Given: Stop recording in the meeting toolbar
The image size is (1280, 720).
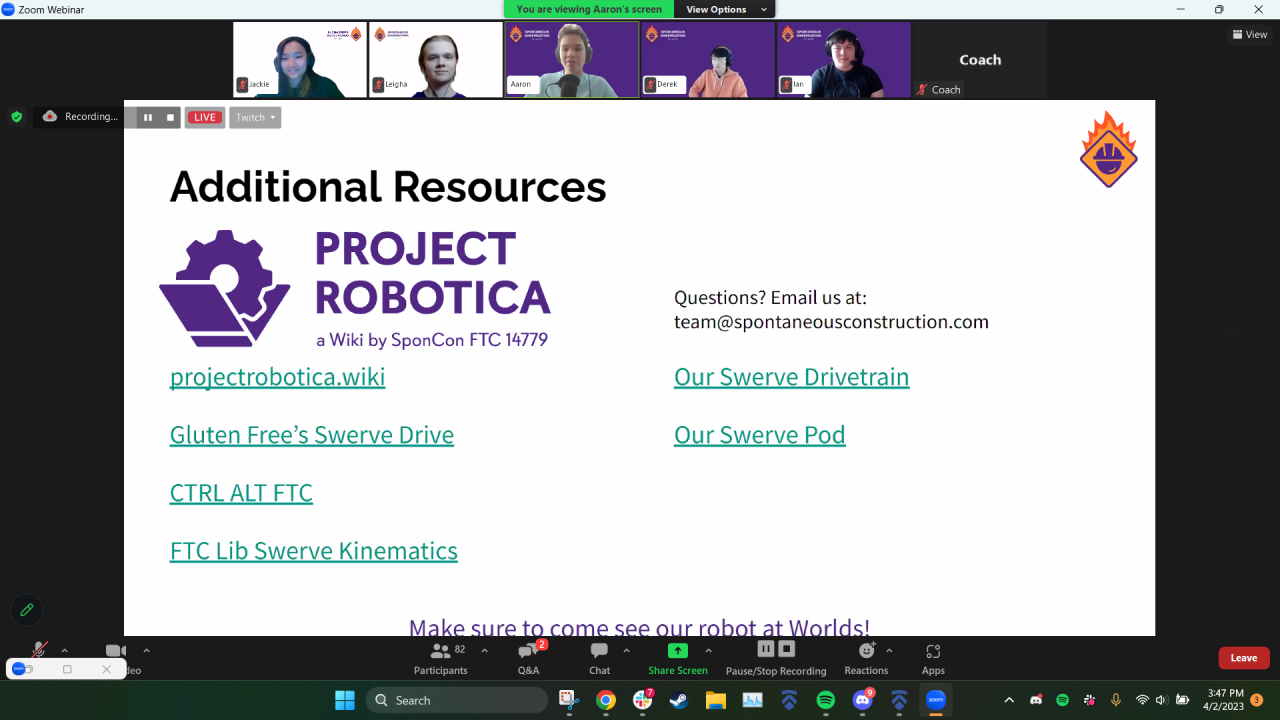Looking at the screenshot, I should coord(787,650).
